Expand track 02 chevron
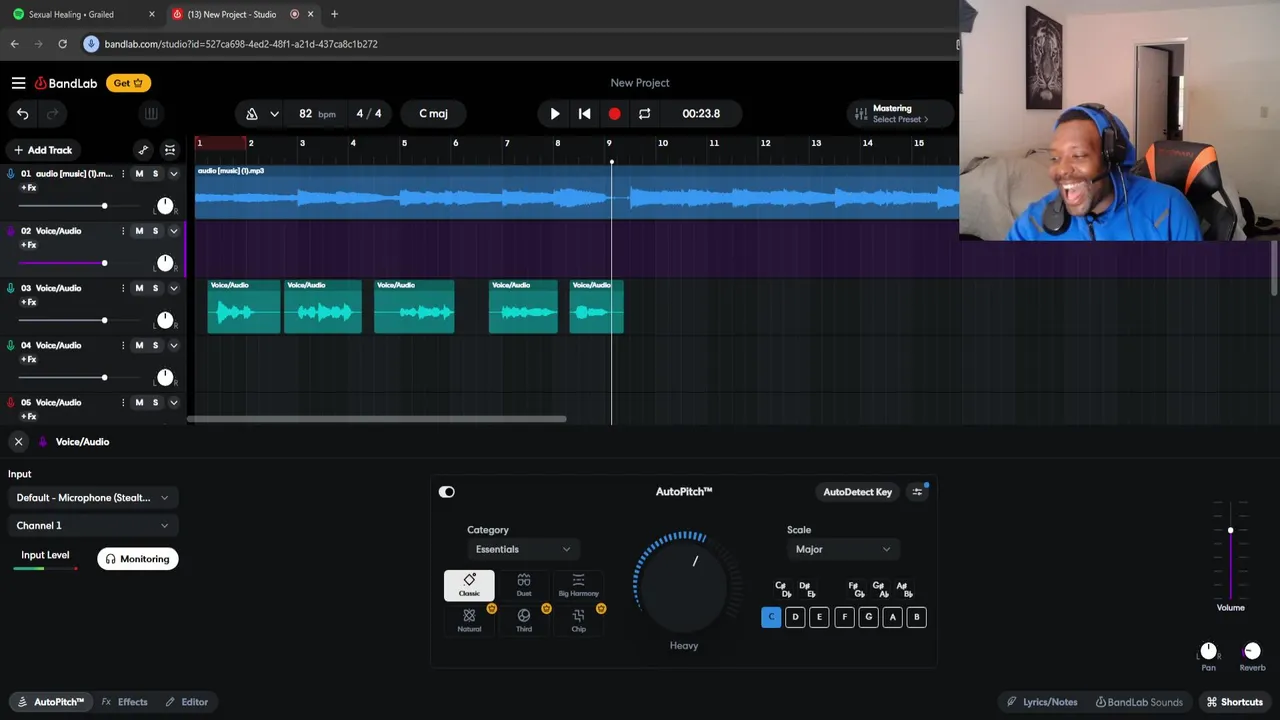The image size is (1280, 720). (173, 231)
